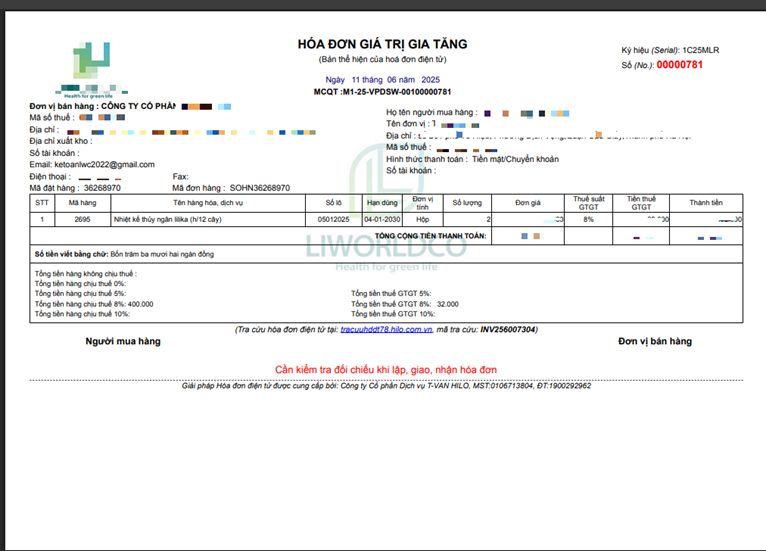Select the amount in words Bốn trăm ba mươi hai ngàn đồng
The image size is (766, 551).
coord(162,254)
